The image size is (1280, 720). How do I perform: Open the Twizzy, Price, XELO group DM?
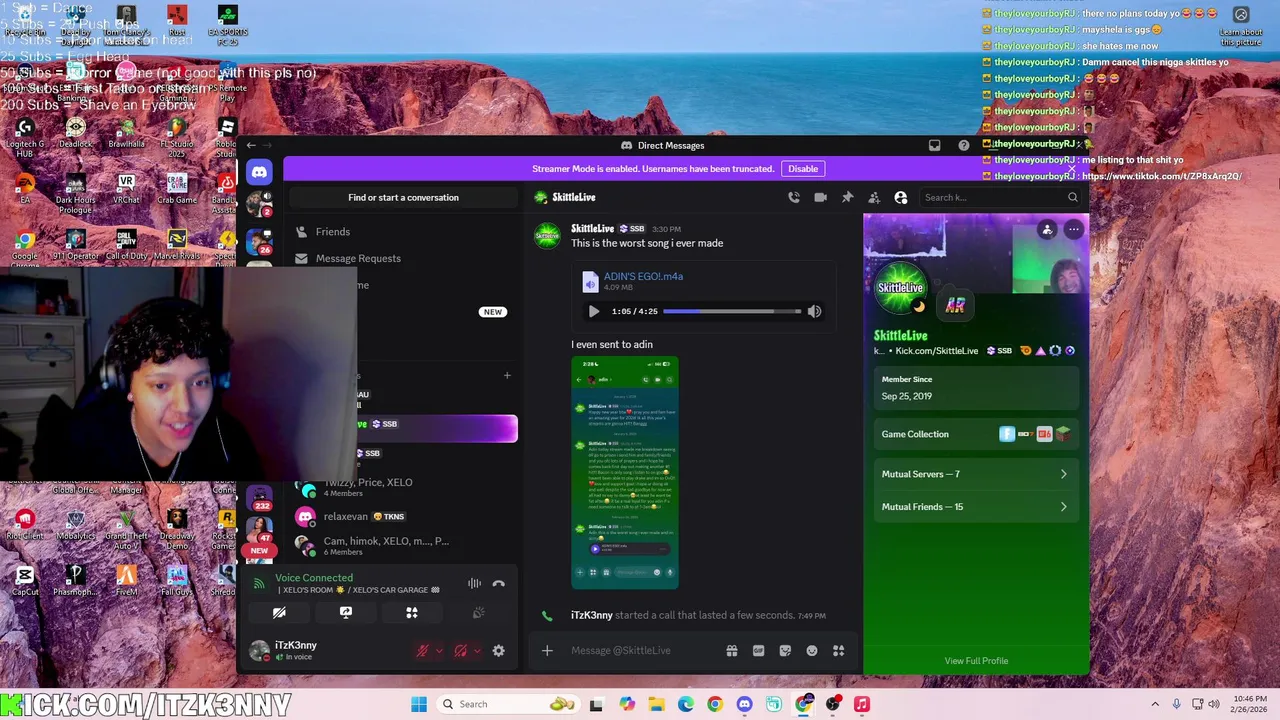pos(402,487)
